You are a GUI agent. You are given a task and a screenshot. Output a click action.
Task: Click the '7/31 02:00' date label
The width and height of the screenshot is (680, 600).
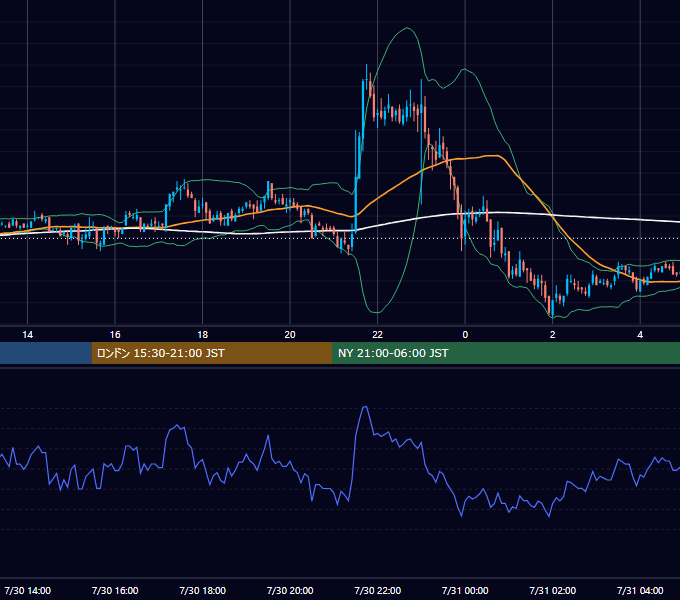(552, 590)
